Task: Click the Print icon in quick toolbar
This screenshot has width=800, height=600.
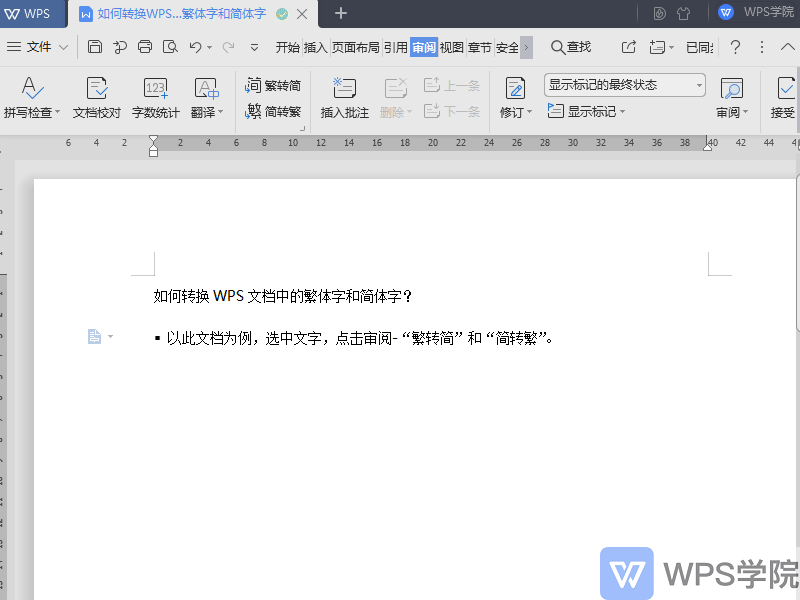Action: [x=145, y=47]
